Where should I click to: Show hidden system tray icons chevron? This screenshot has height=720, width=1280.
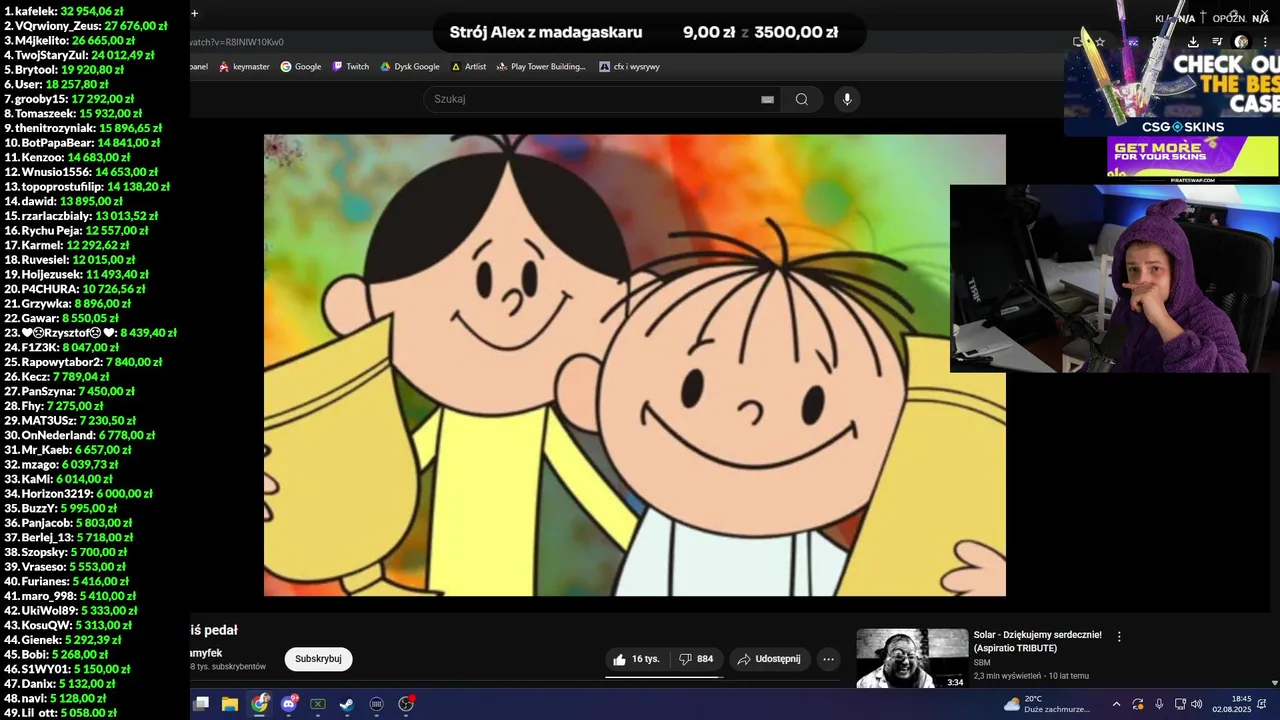pos(1116,704)
